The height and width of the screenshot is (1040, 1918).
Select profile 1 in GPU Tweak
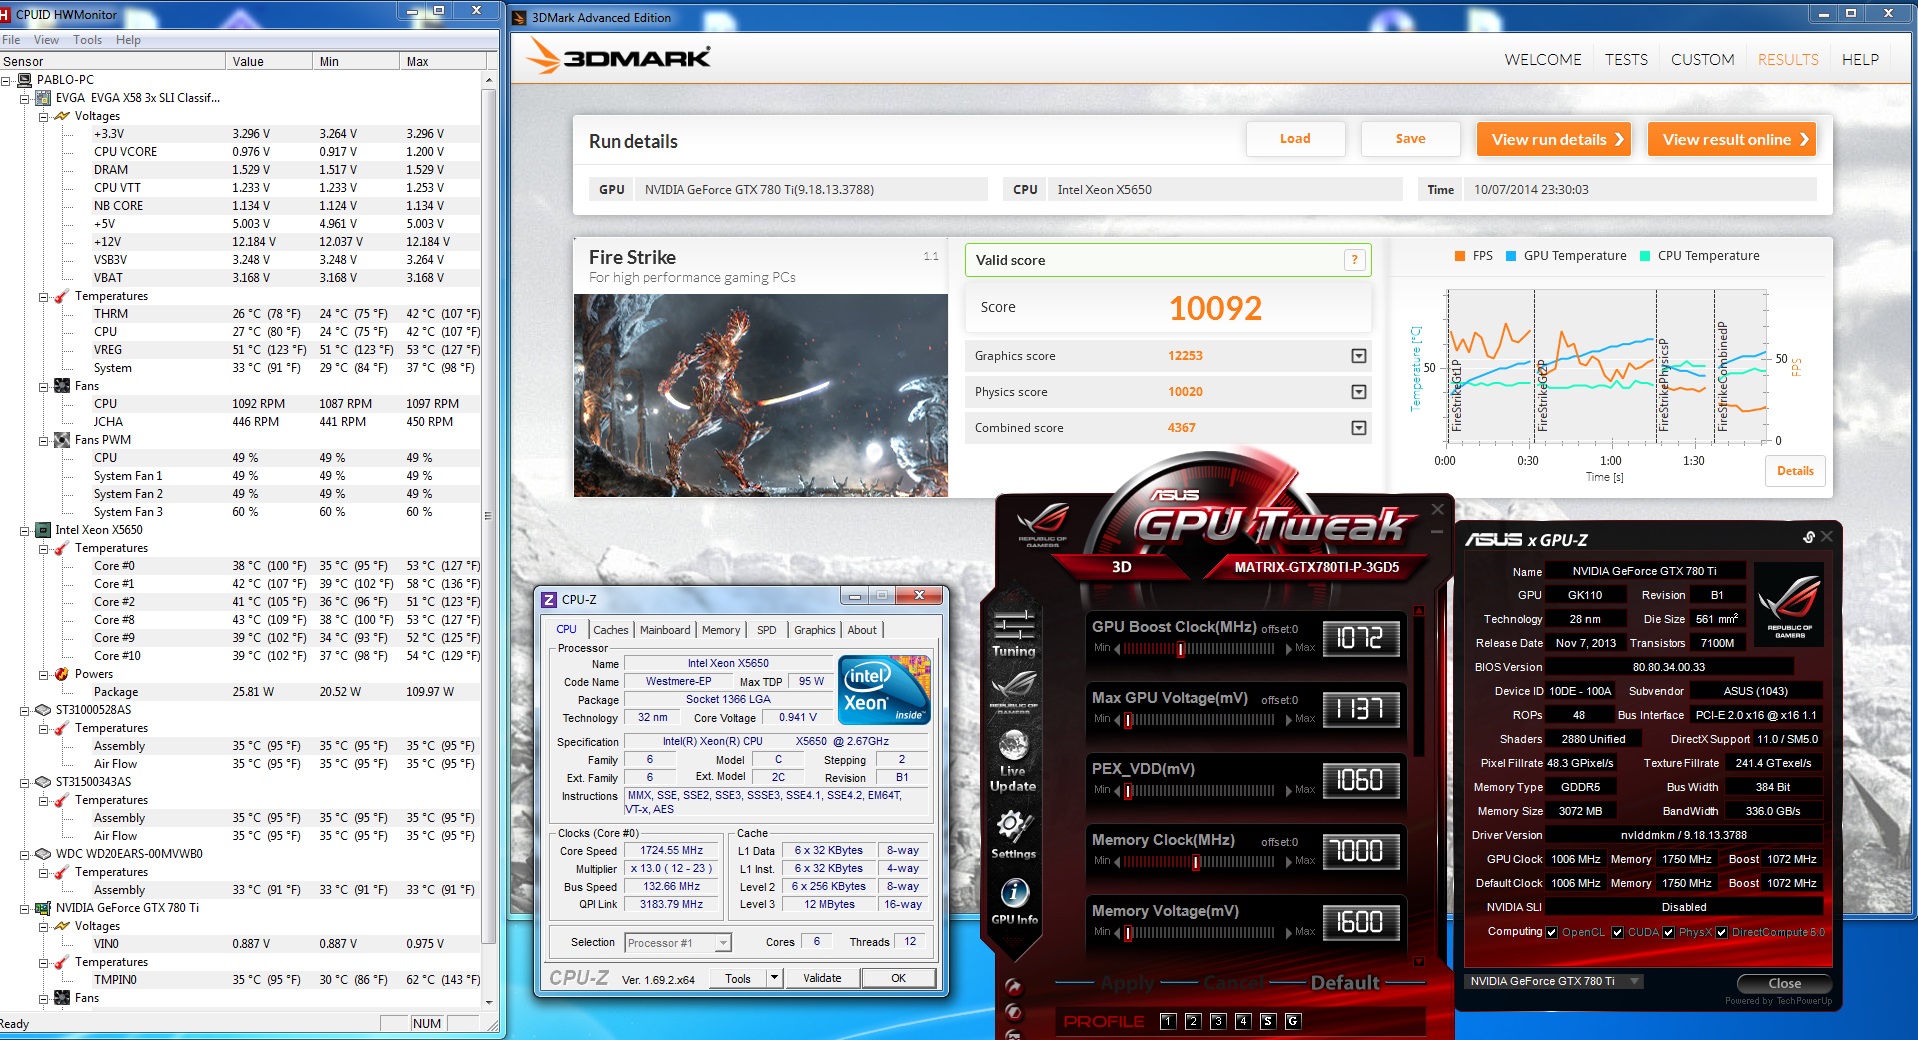pyautogui.click(x=1167, y=1021)
